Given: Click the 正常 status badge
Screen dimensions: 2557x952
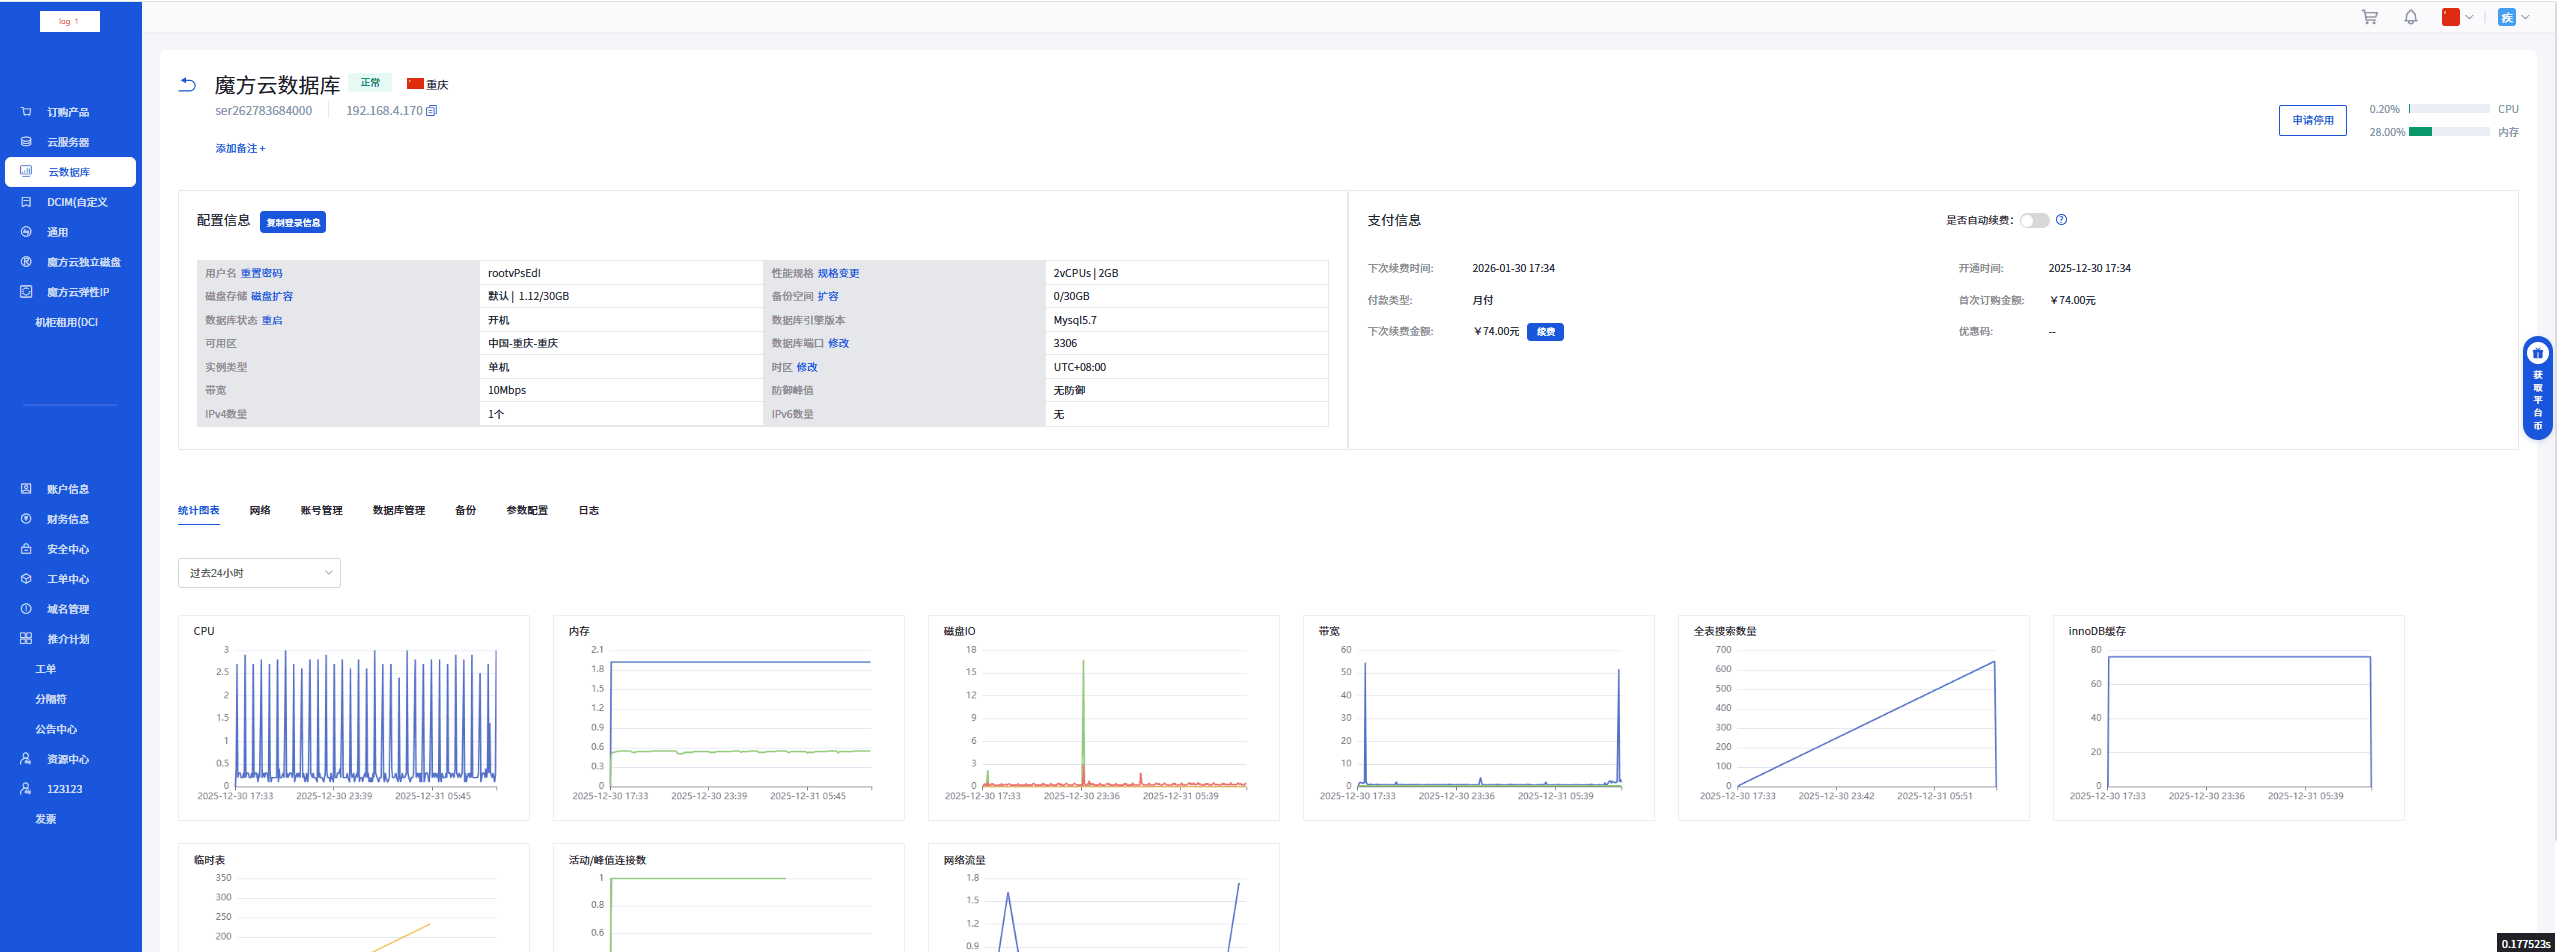Looking at the screenshot, I should pyautogui.click(x=370, y=83).
